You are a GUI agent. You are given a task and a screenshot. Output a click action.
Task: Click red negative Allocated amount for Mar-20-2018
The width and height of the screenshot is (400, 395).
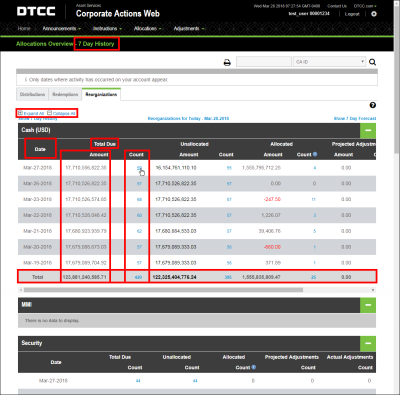click(x=272, y=247)
